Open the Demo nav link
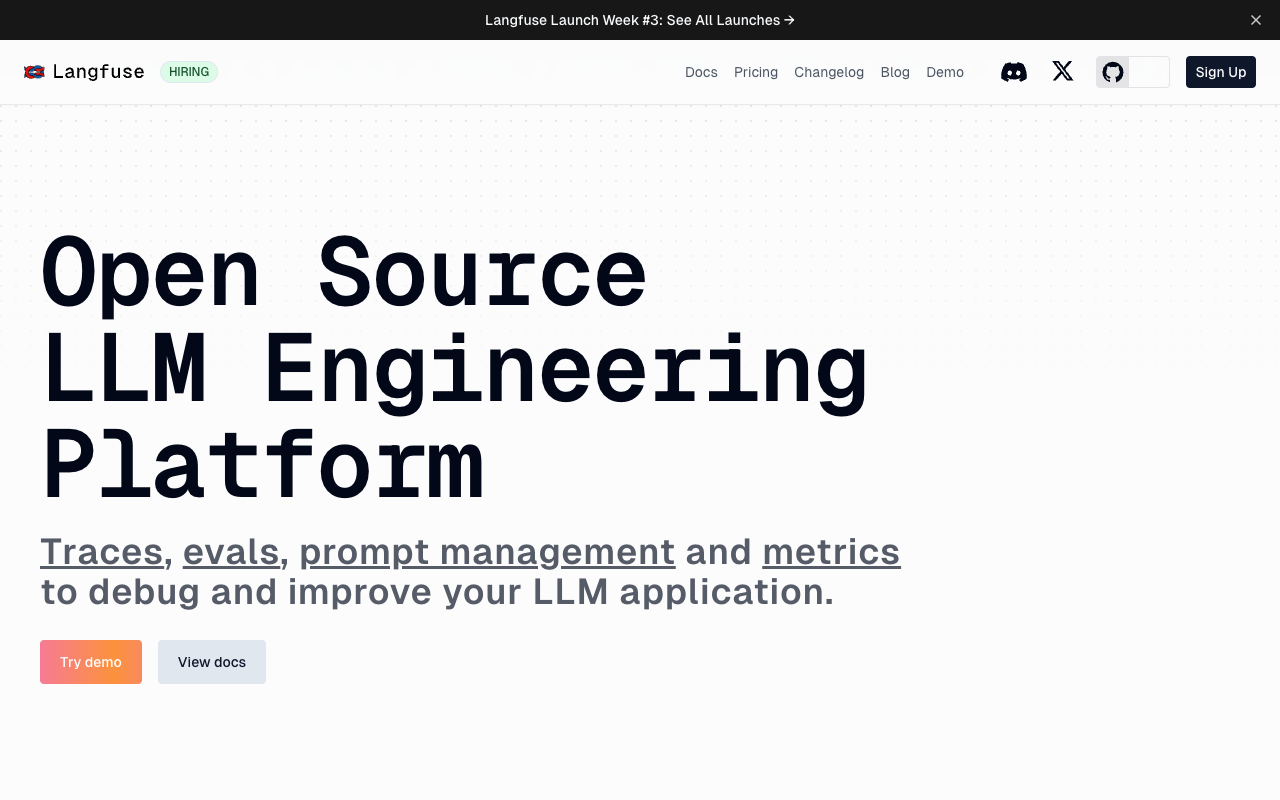Viewport: 1280px width, 800px height. pyautogui.click(x=945, y=72)
